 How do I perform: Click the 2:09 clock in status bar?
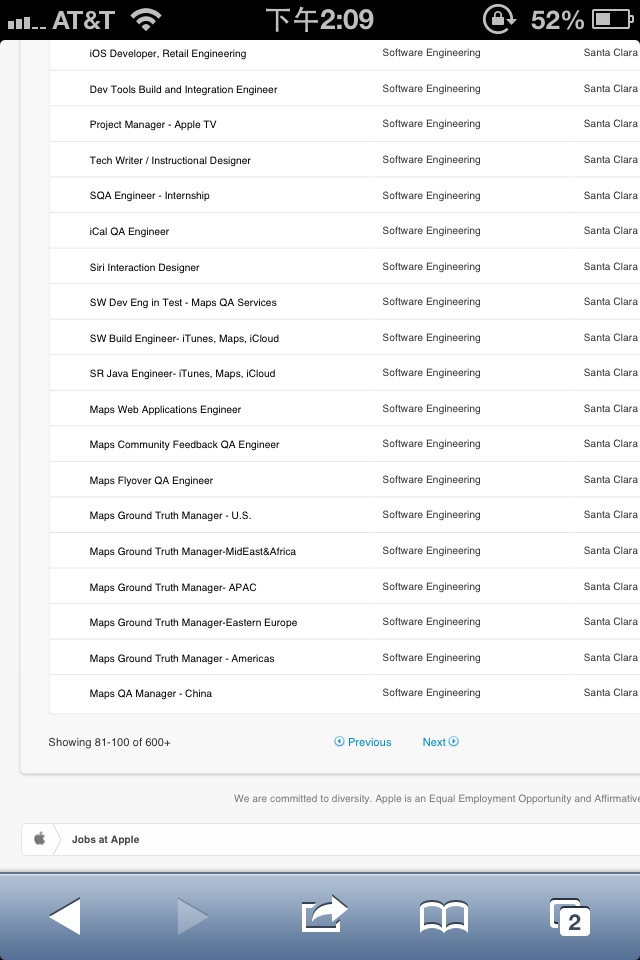(x=320, y=20)
